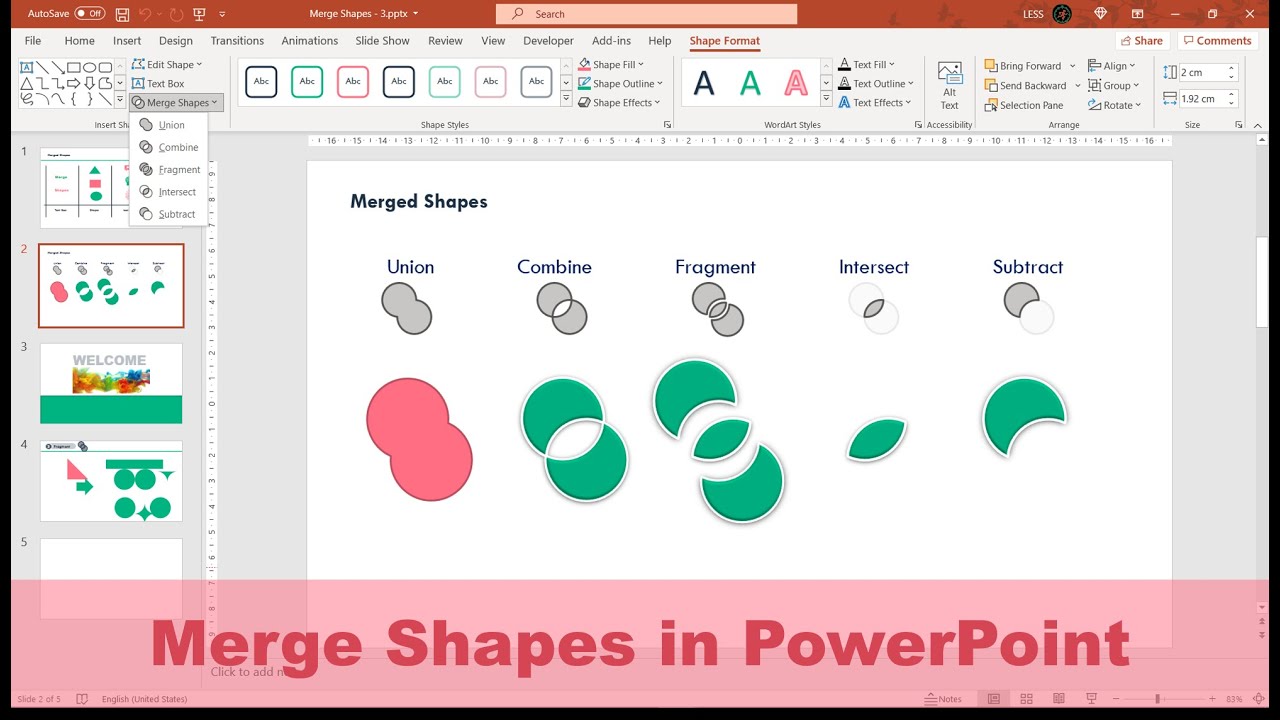The width and height of the screenshot is (1280, 720).
Task: Open the Align dropdown
Action: pos(1112,66)
